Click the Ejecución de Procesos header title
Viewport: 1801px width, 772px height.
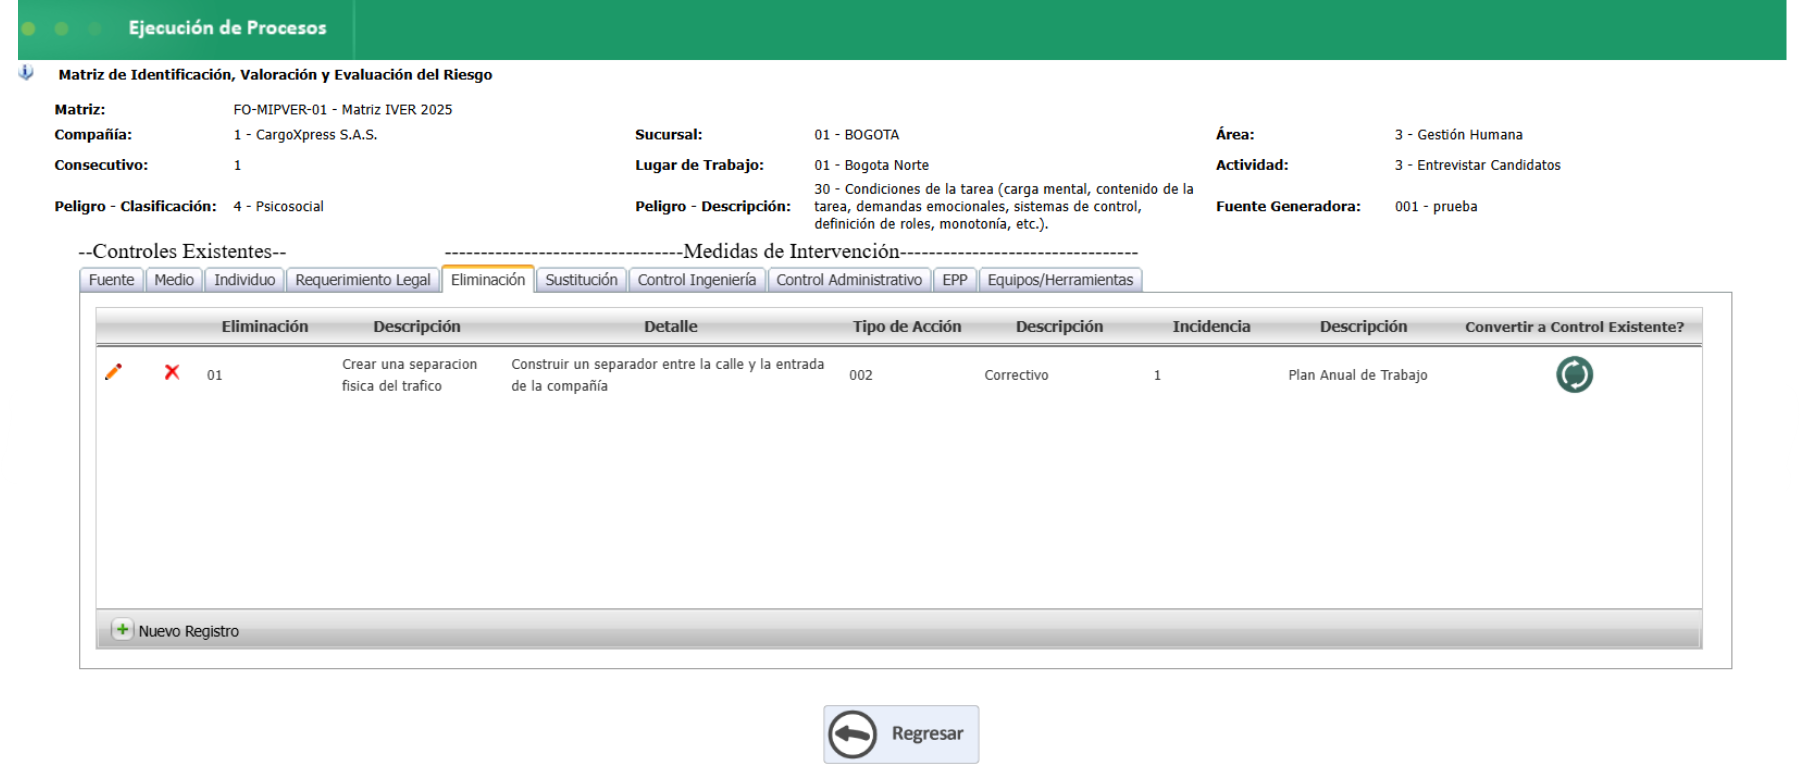[x=227, y=28]
